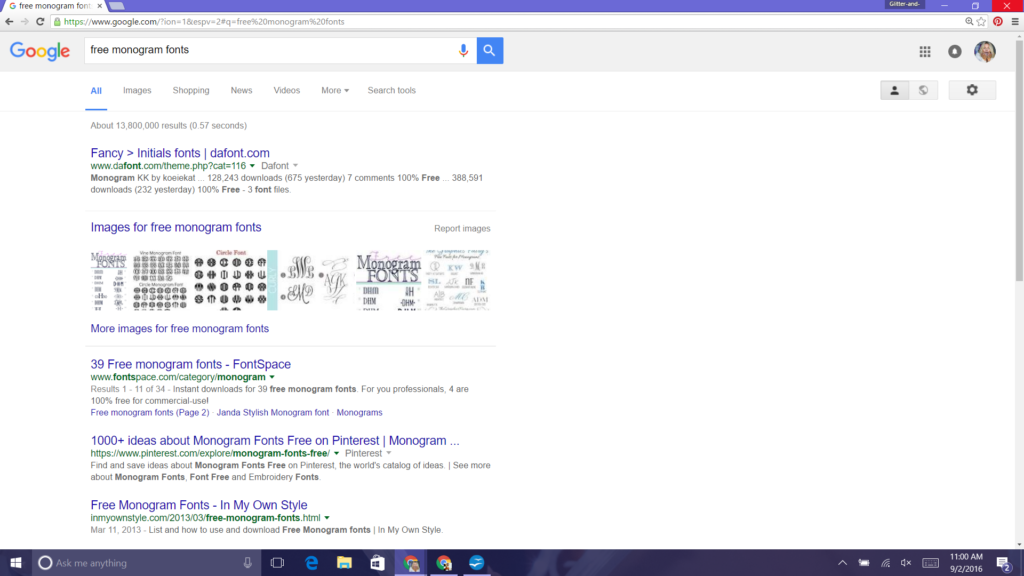Open the Fancy > Initials fonts dafont result
The width and height of the screenshot is (1024, 576).
180,153
